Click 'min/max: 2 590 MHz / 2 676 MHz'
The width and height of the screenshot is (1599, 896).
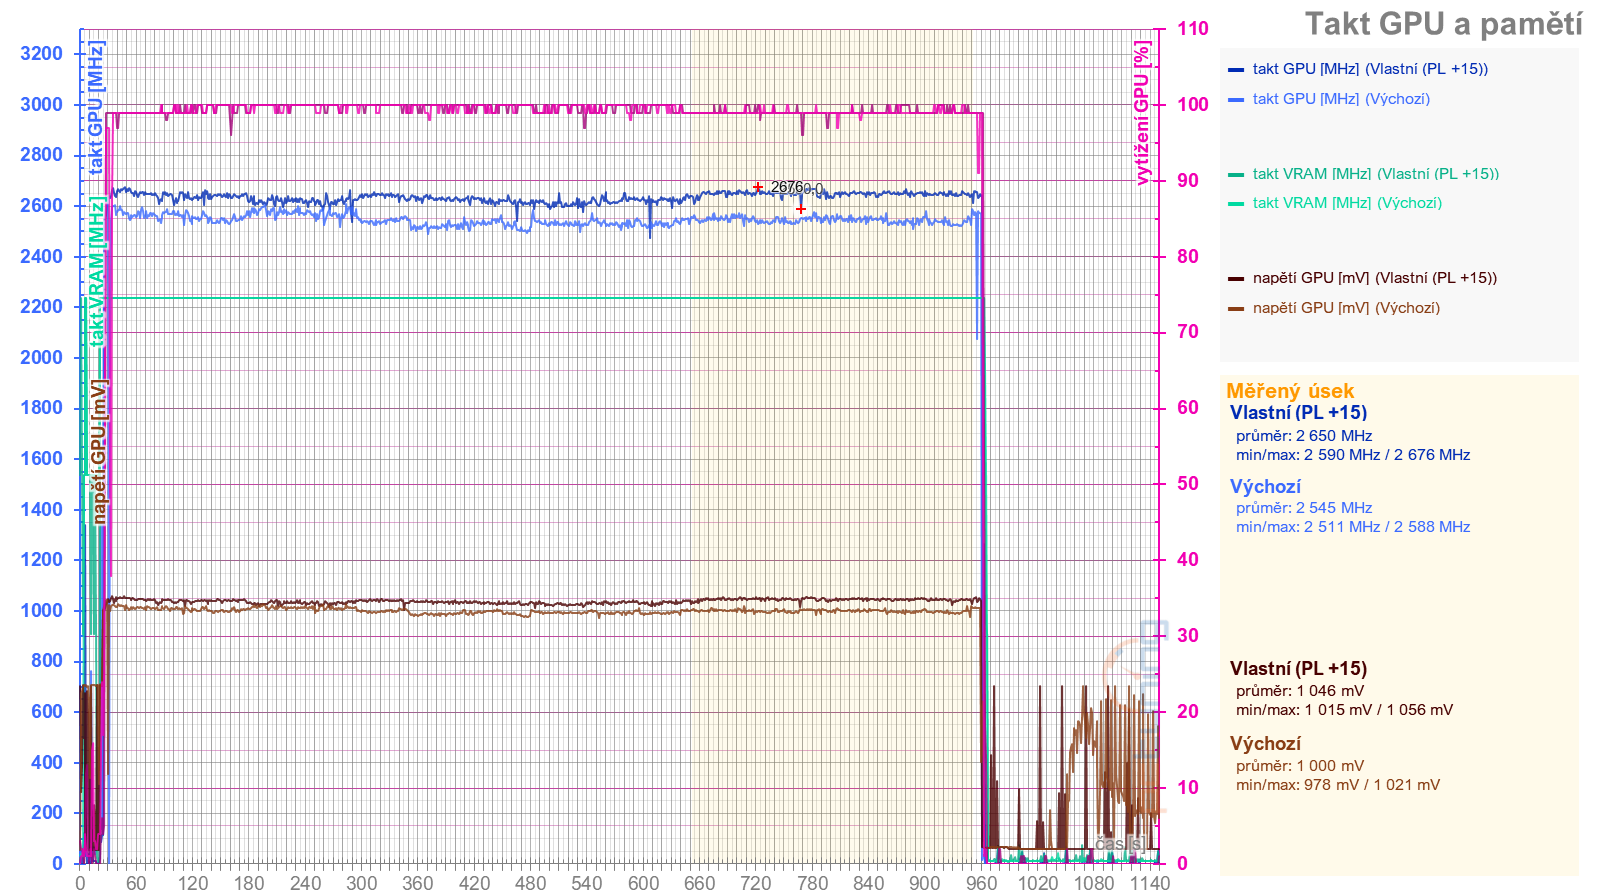coord(1353,455)
